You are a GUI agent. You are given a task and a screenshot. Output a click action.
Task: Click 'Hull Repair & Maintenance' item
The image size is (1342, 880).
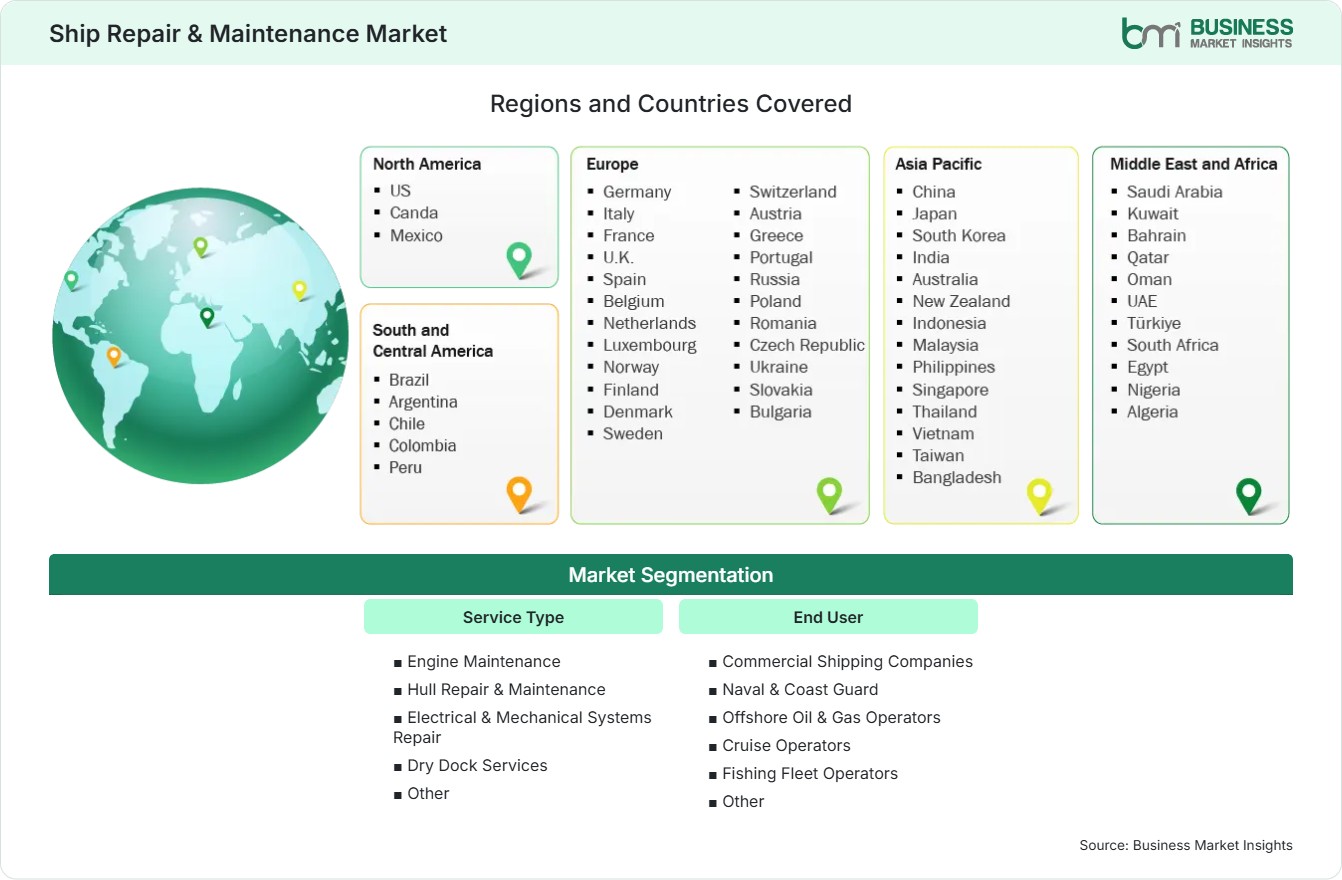[506, 689]
